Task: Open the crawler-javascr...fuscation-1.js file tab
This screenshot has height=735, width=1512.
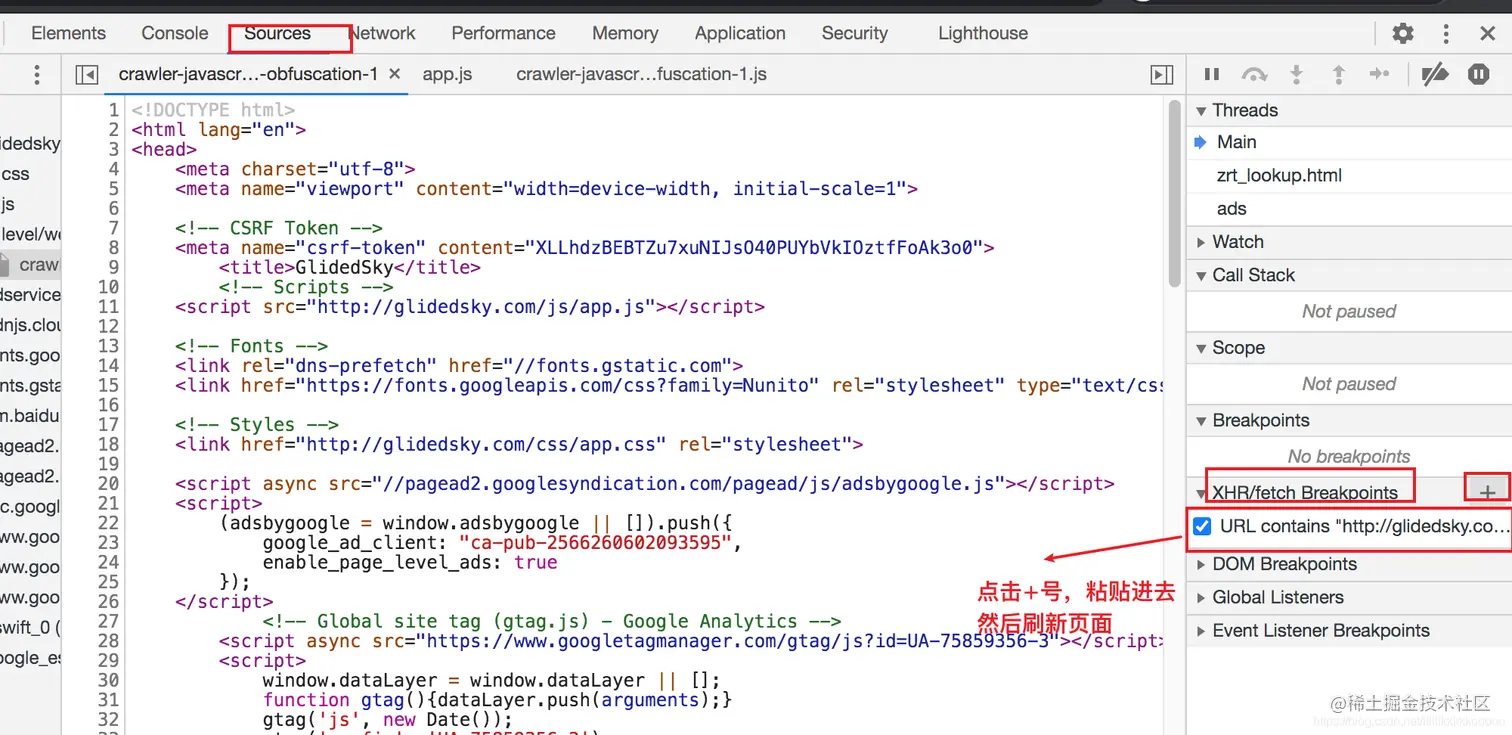Action: click(642, 74)
